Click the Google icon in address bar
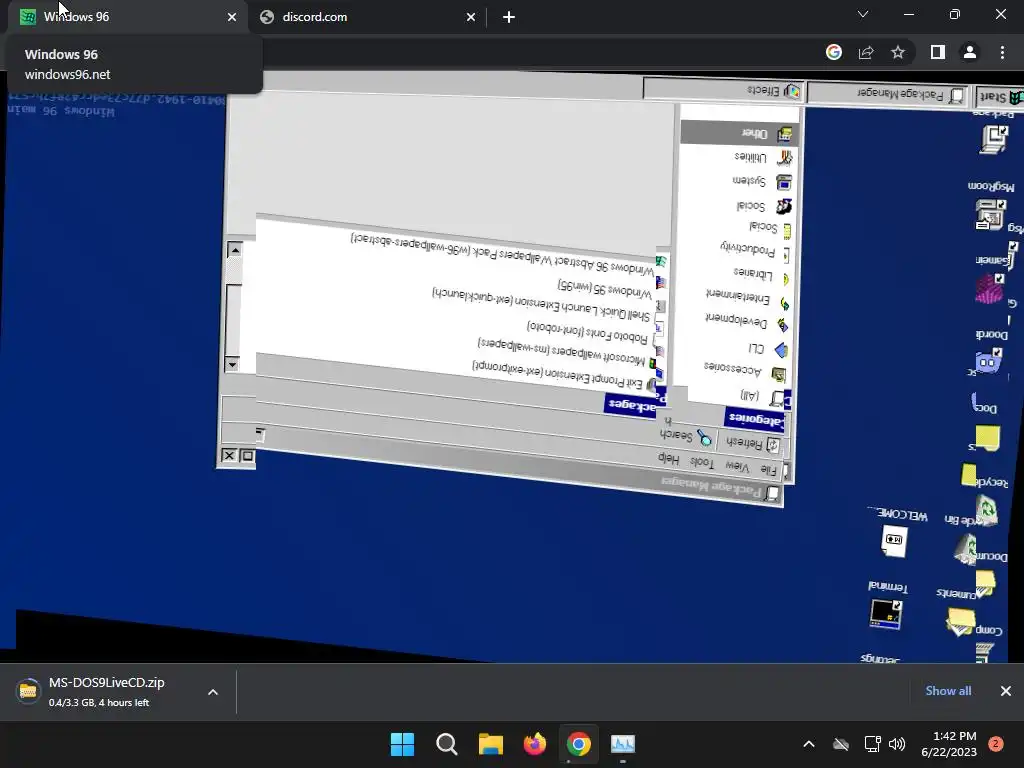 [x=834, y=52]
